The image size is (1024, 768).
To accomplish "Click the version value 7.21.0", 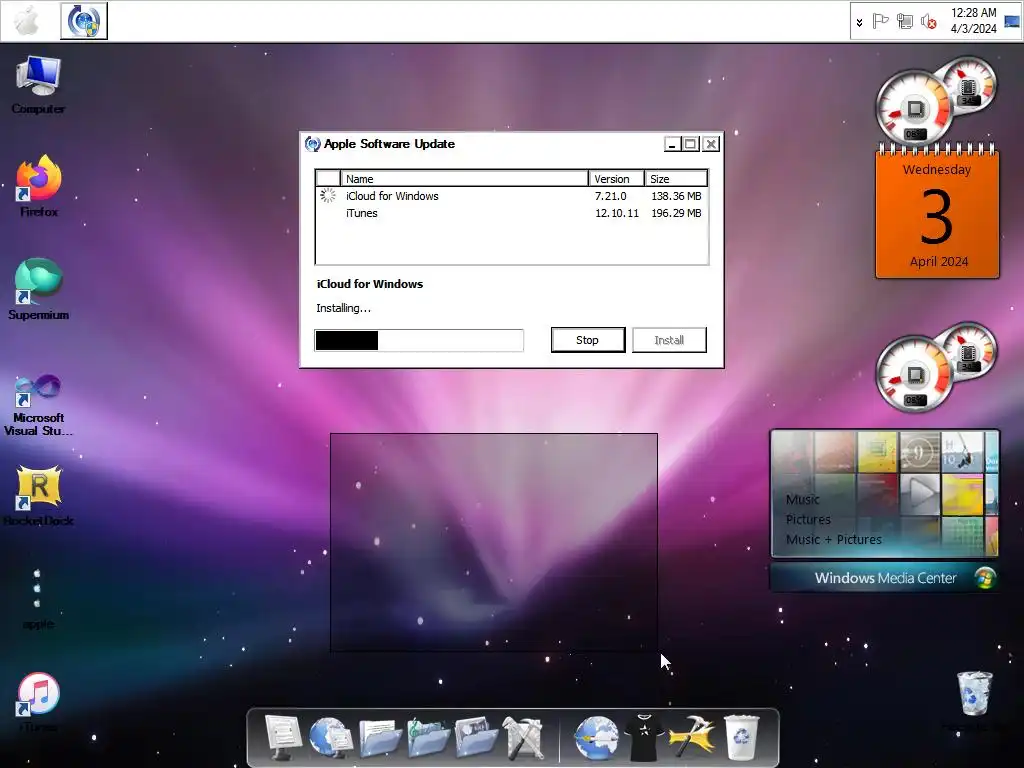I will (x=611, y=196).
